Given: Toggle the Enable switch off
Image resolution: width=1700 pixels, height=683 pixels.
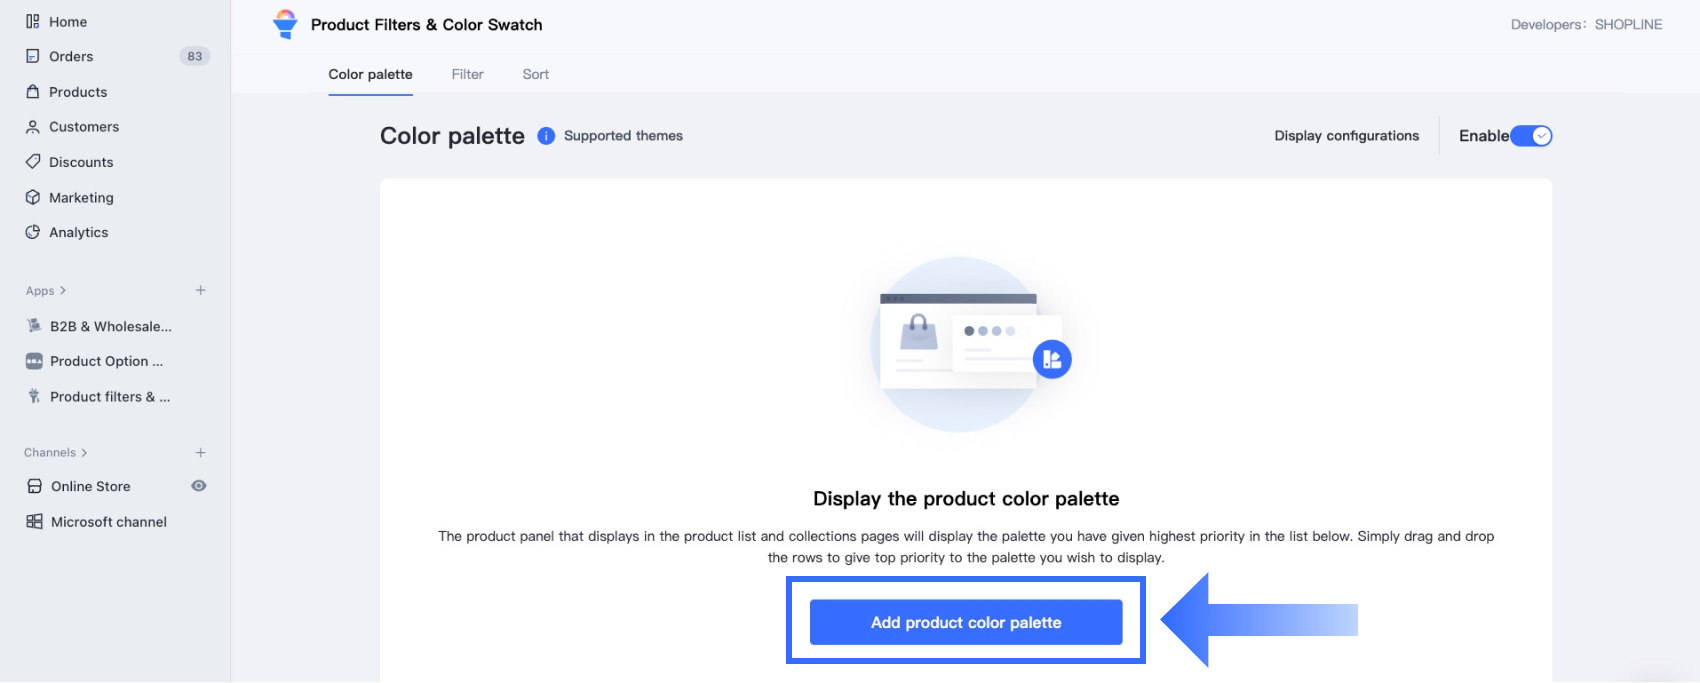Looking at the screenshot, I should coord(1530,136).
